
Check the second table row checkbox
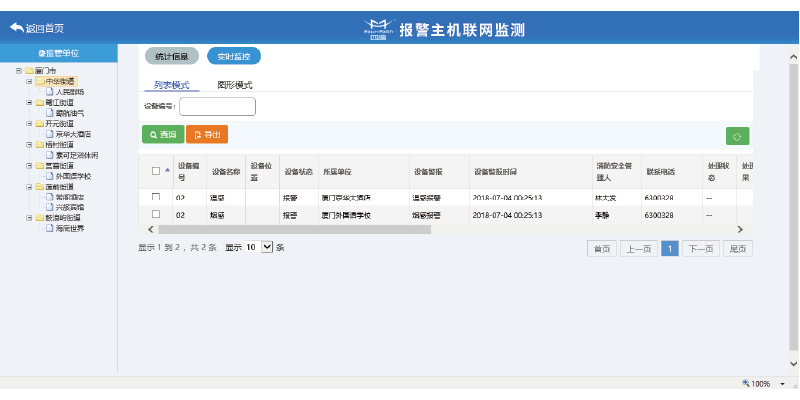tap(155, 214)
